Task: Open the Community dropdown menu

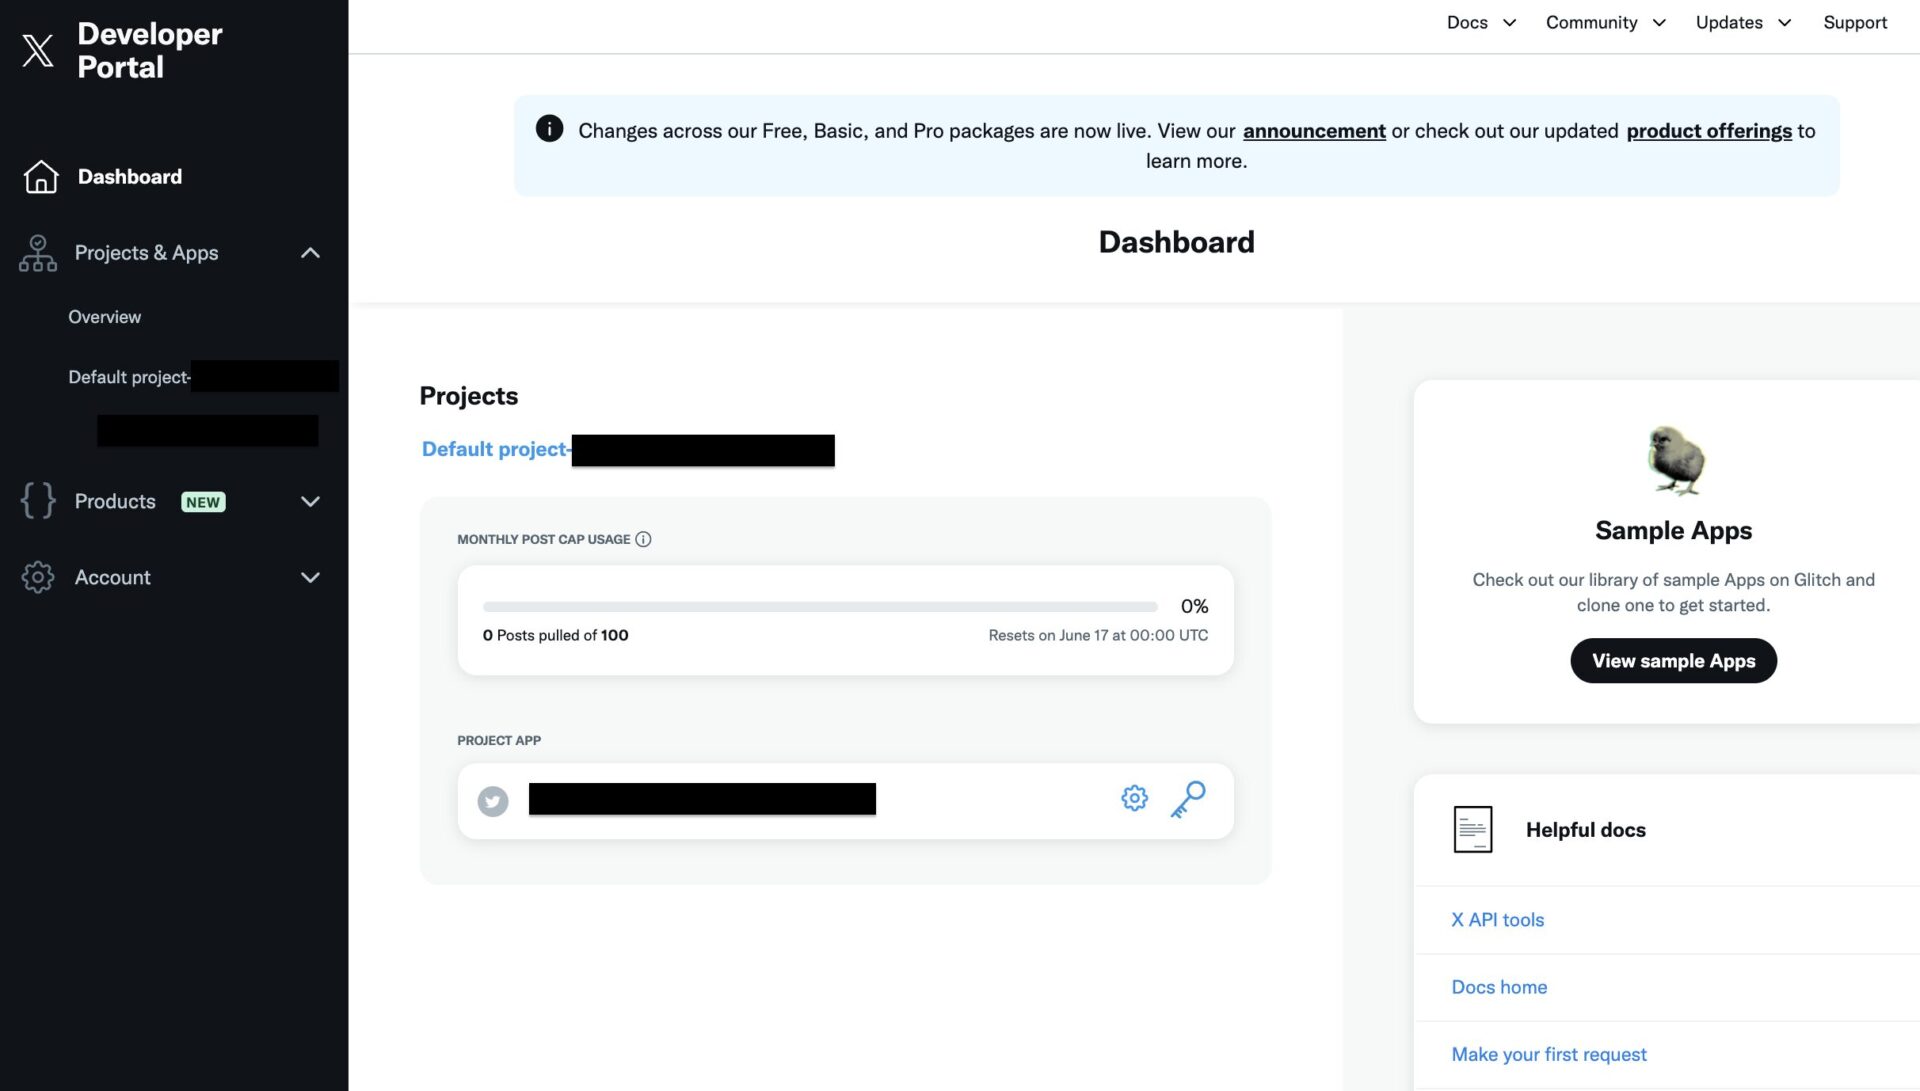Action: [1605, 22]
